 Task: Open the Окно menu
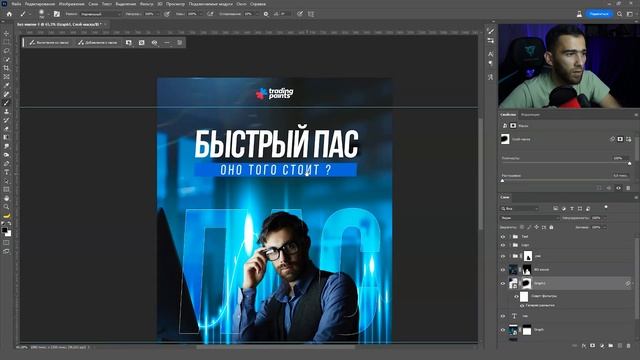click(241, 4)
